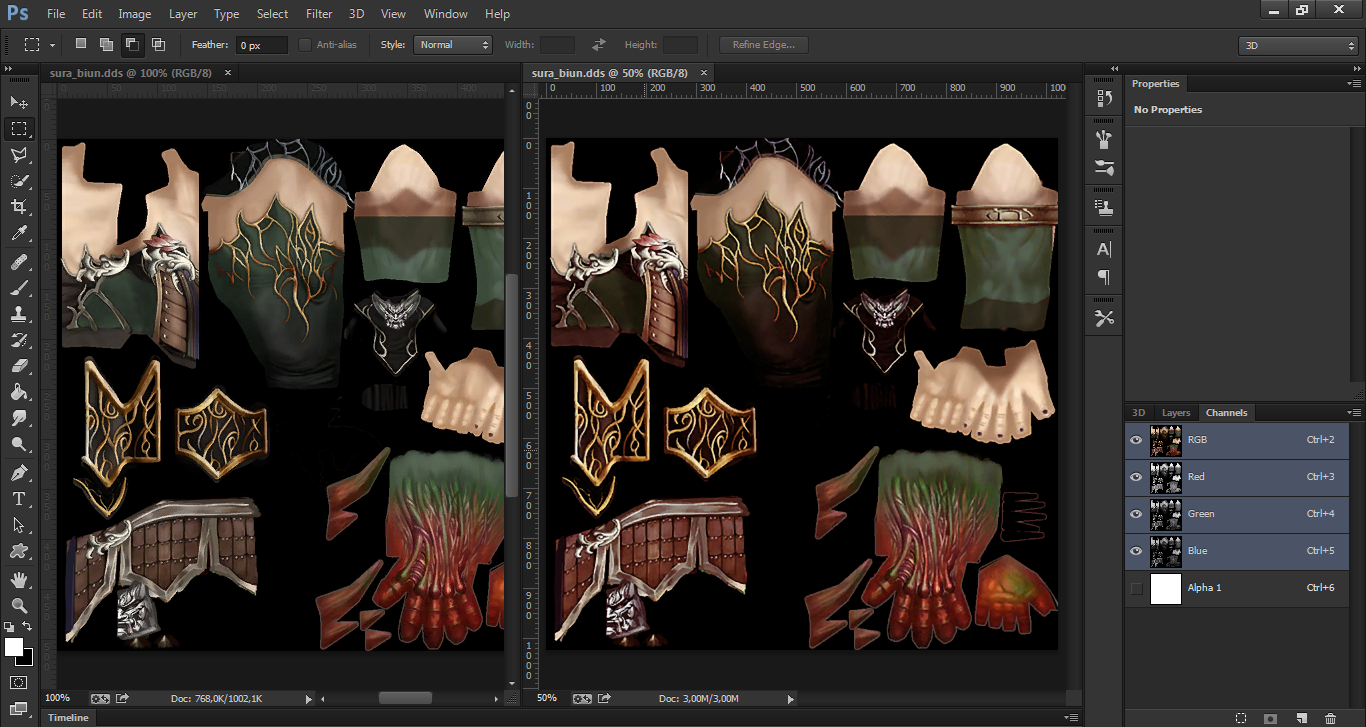The width and height of the screenshot is (1366, 727).
Task: Open the Character panel icon
Action: [x=1104, y=250]
